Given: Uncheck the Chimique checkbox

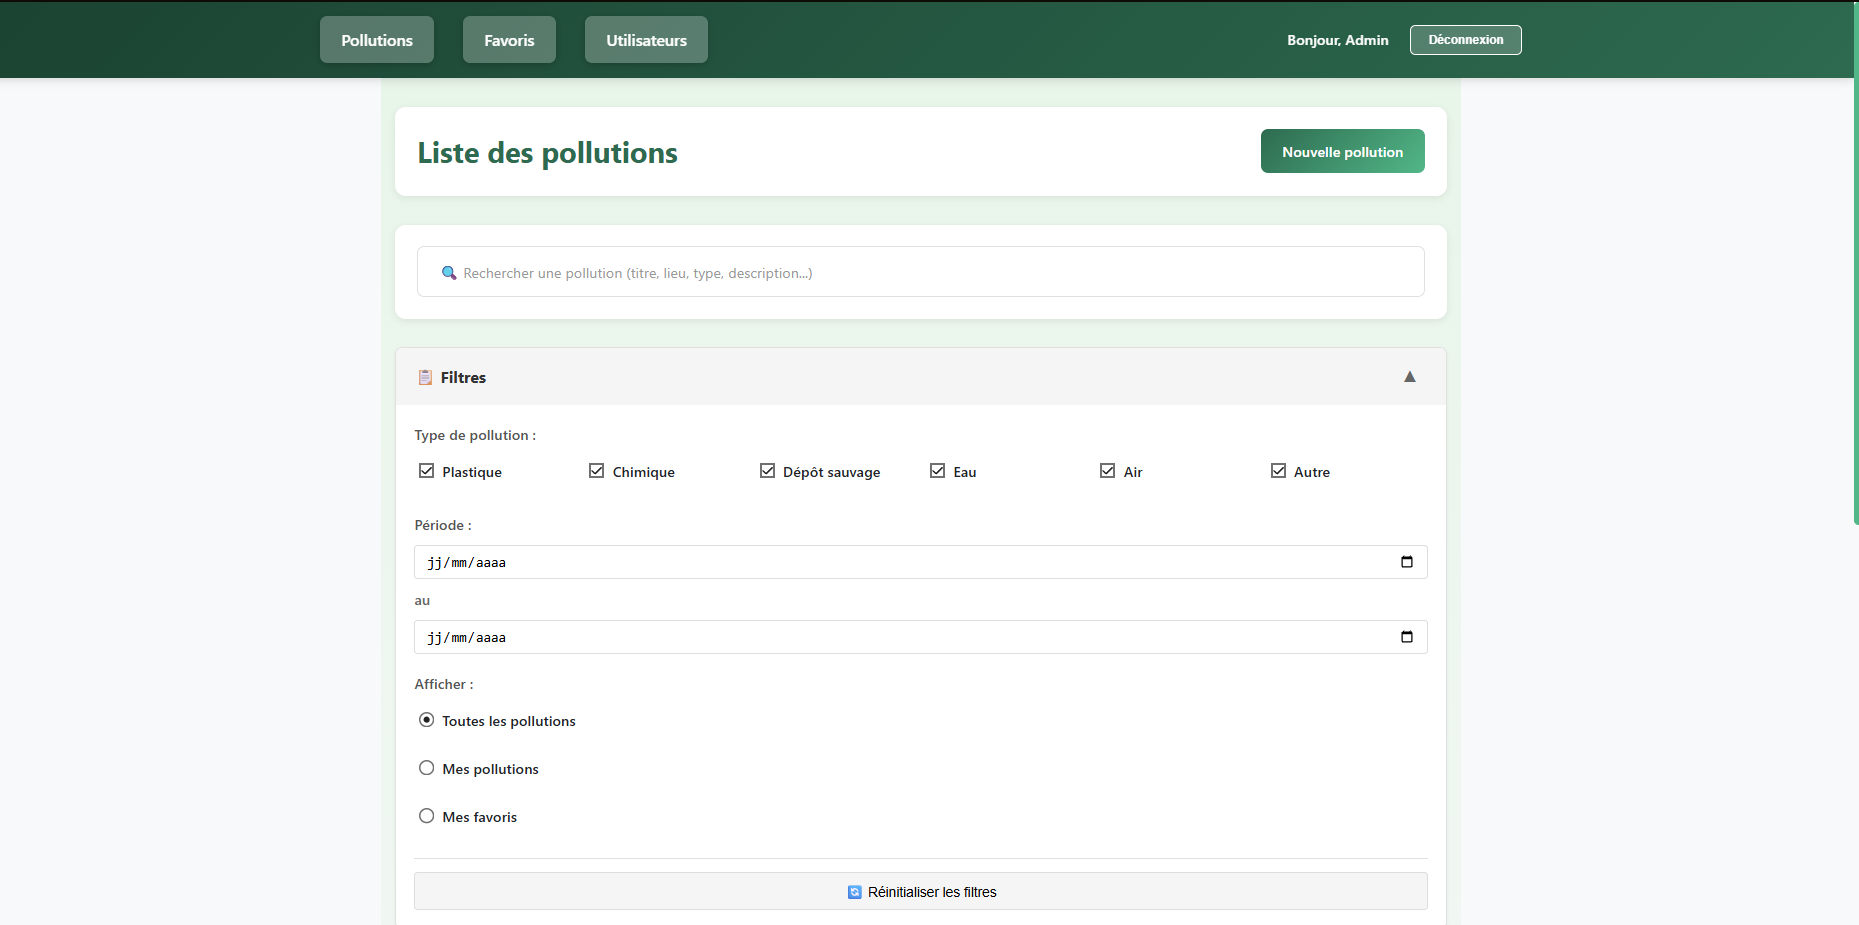Looking at the screenshot, I should (597, 471).
